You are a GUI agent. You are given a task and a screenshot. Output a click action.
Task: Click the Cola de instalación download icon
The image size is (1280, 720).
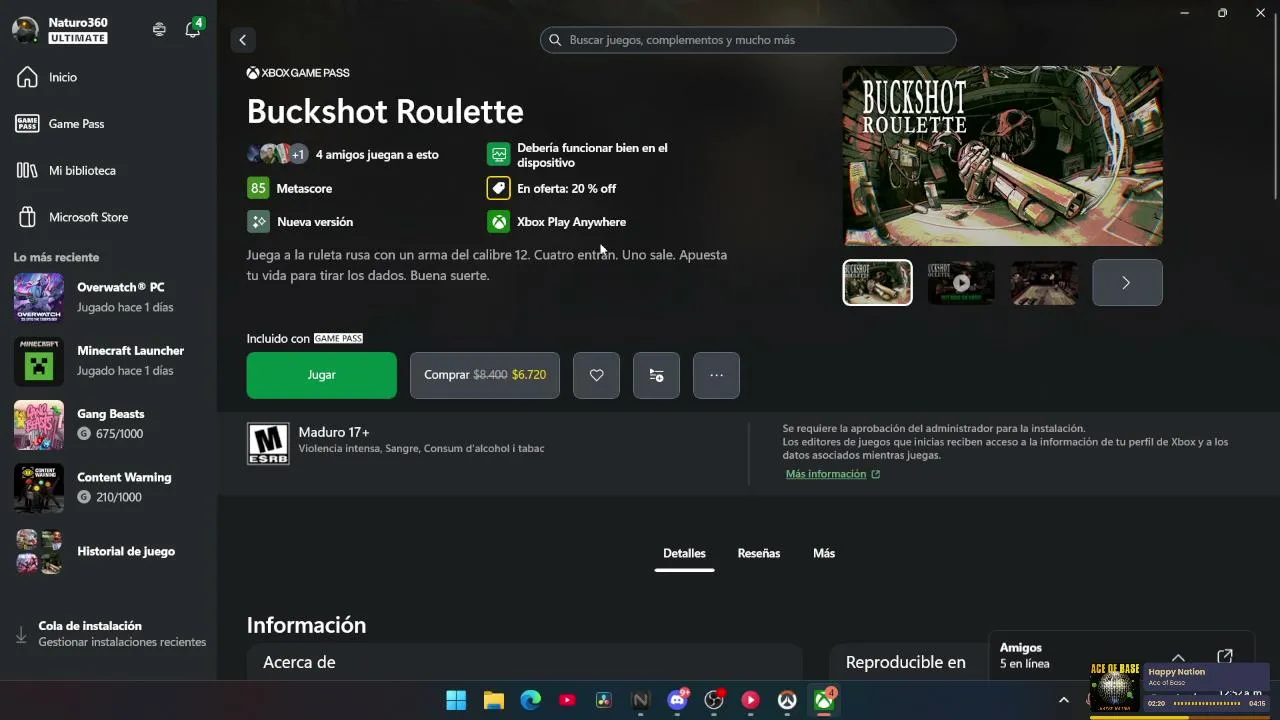pos(21,634)
